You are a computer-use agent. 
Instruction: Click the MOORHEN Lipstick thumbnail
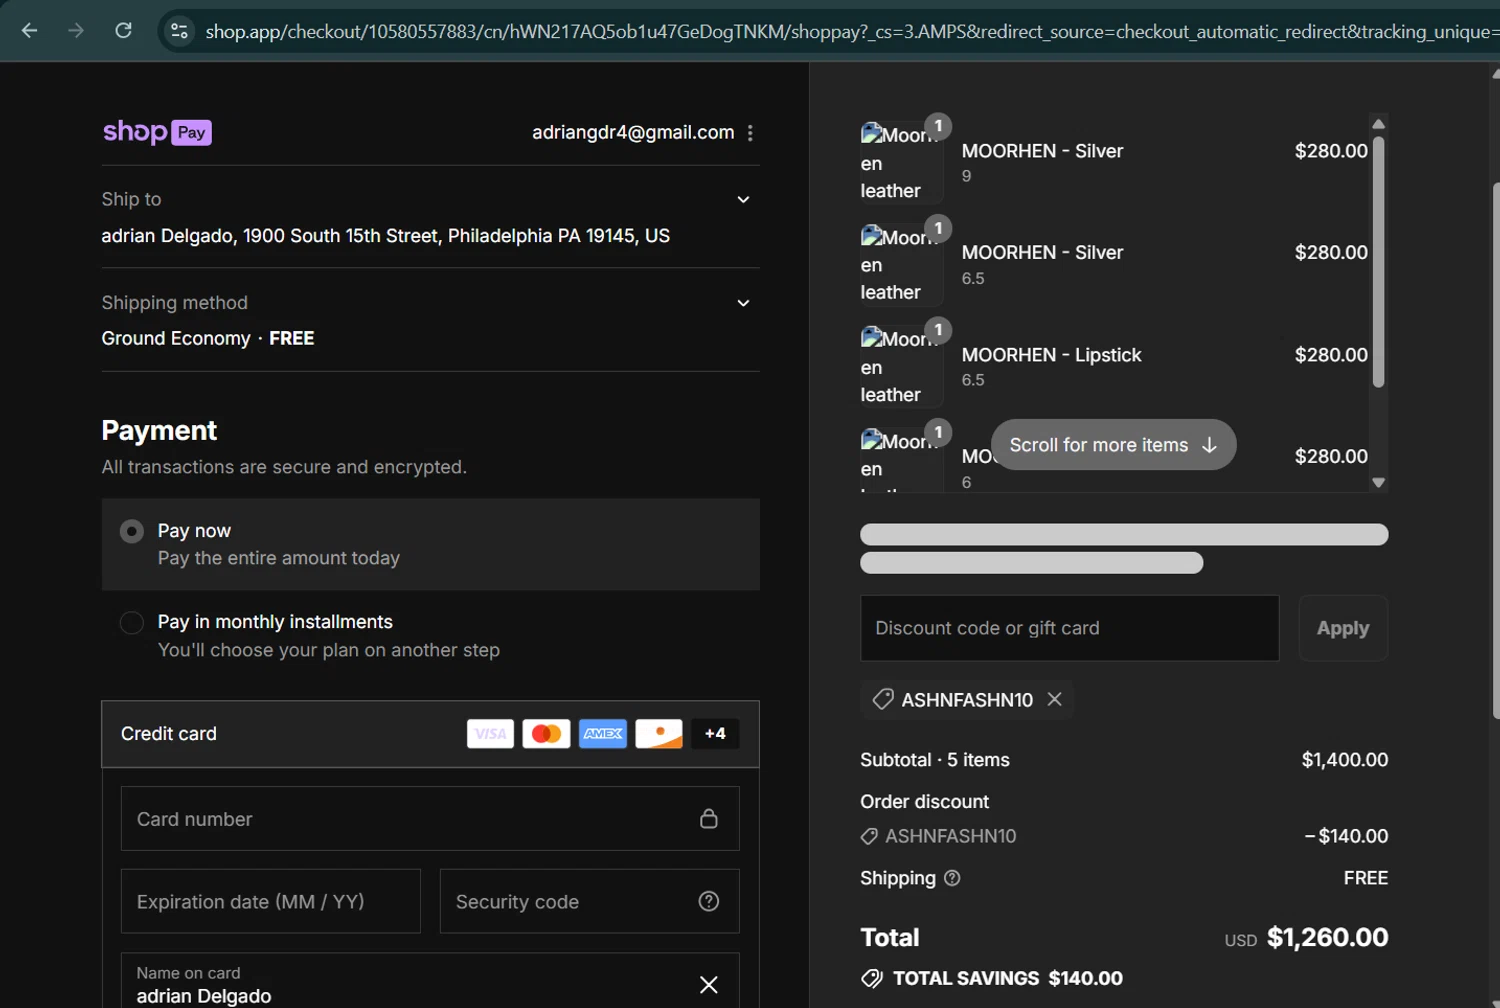tap(901, 367)
